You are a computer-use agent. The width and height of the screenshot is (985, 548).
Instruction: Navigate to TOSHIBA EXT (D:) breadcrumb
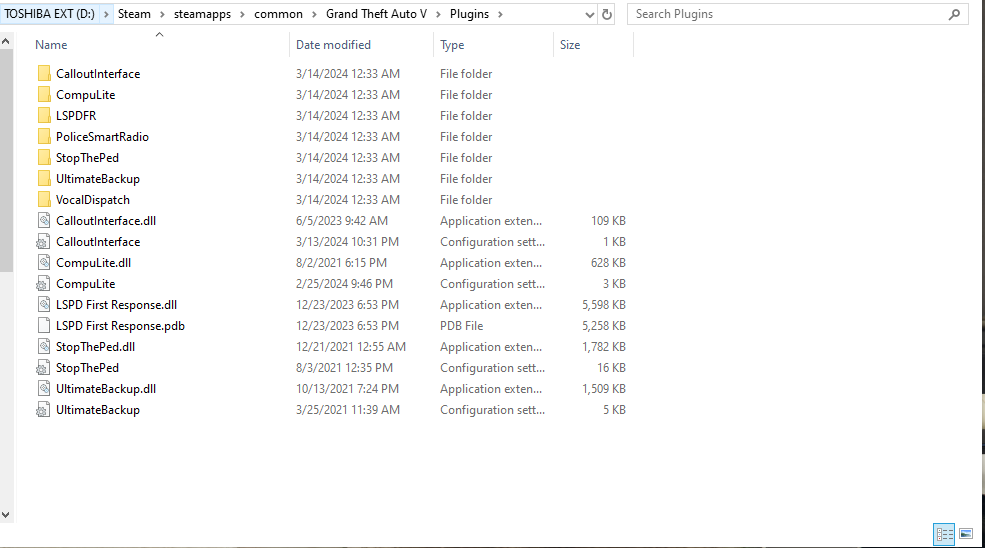point(50,14)
